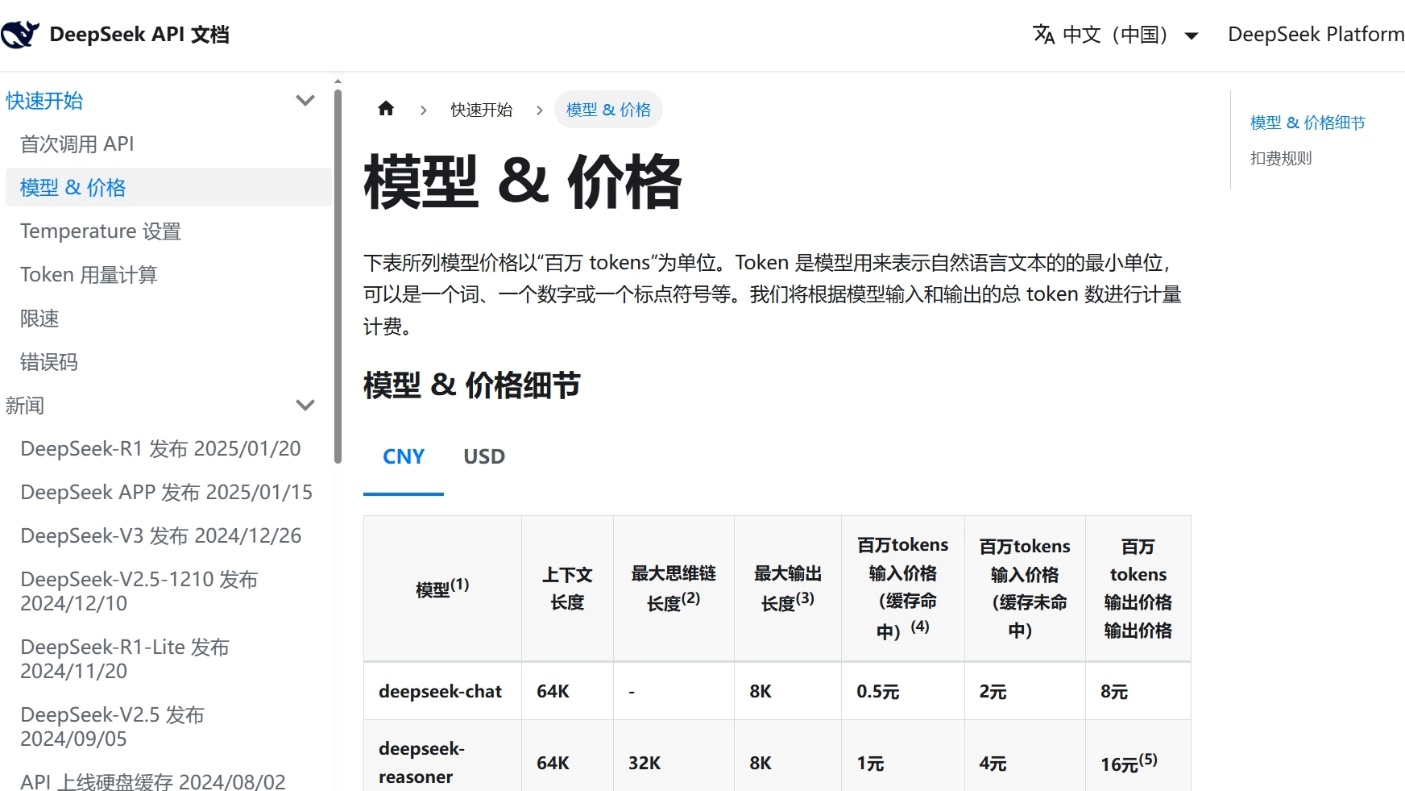
Task: Click the 2元 price cell
Action: 1025,691
